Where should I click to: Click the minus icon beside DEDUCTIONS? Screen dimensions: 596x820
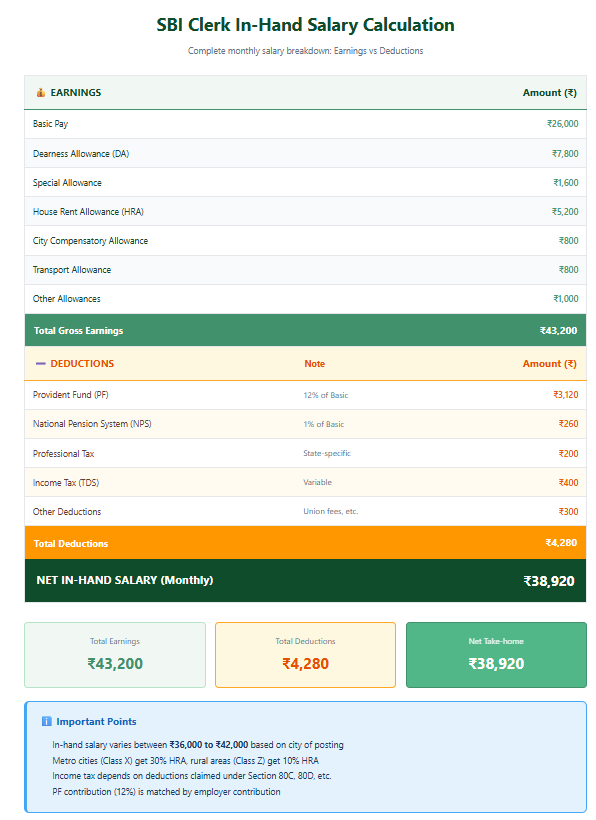click(40, 363)
